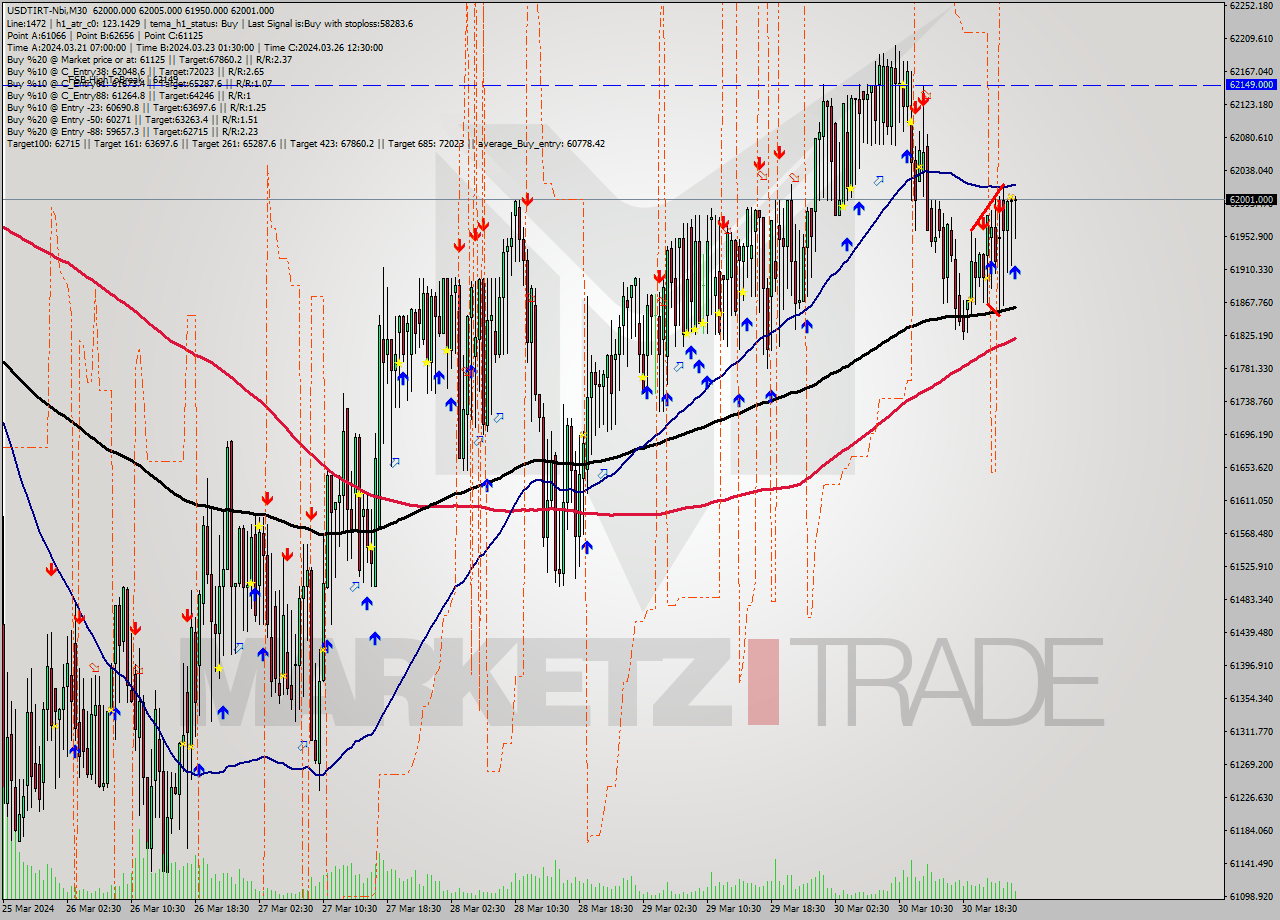Screen dimensions: 1280x920
Task: Click the 61269.200 price axis label
Action: [x=1251, y=764]
